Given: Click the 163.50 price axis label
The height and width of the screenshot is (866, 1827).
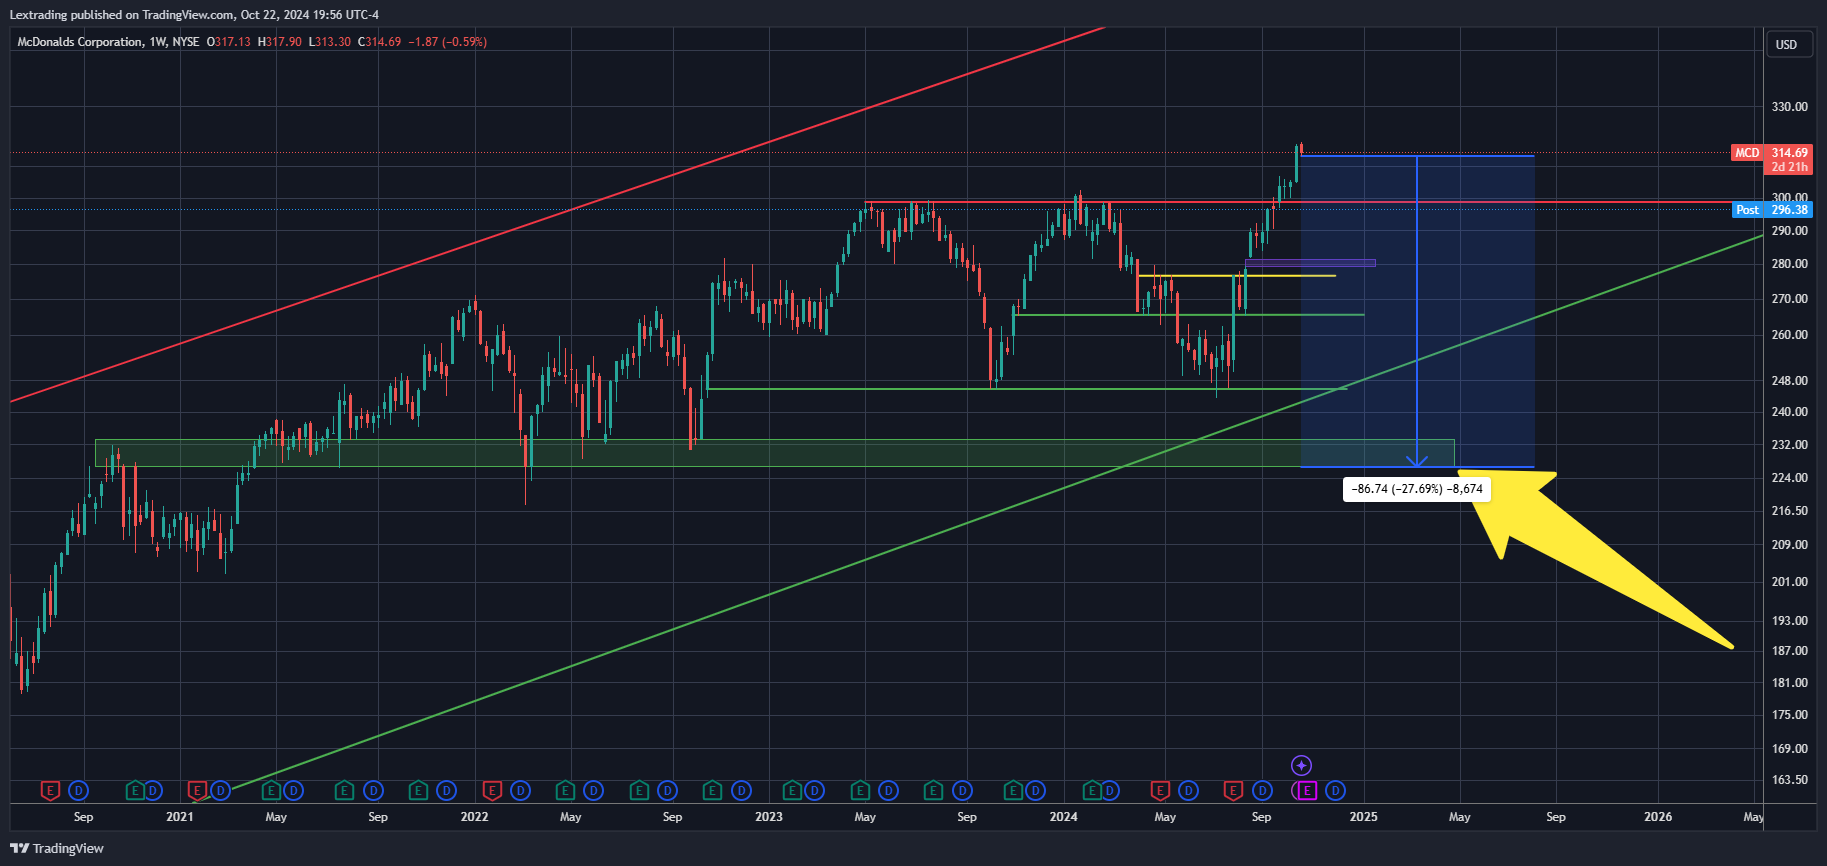Looking at the screenshot, I should point(1789,780).
